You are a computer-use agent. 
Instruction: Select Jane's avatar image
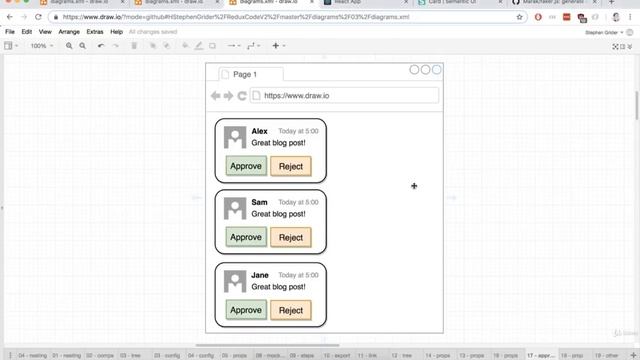pos(235,281)
